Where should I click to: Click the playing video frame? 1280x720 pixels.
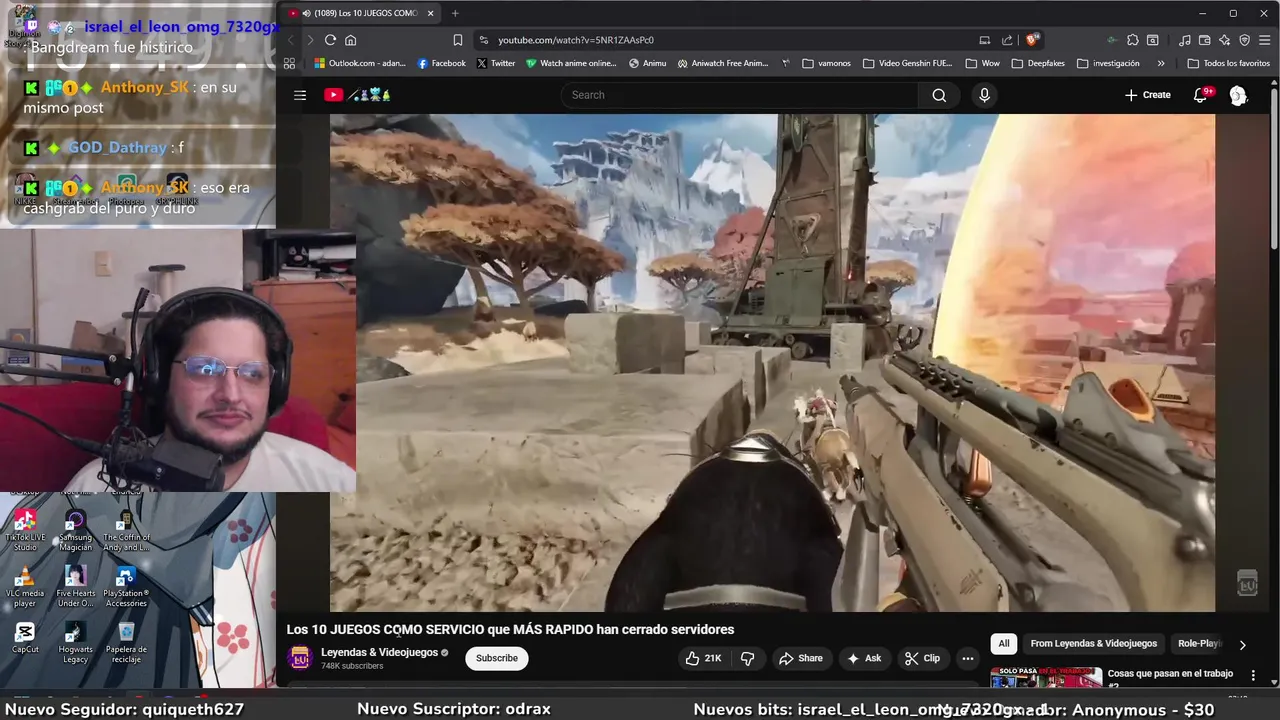(x=772, y=362)
